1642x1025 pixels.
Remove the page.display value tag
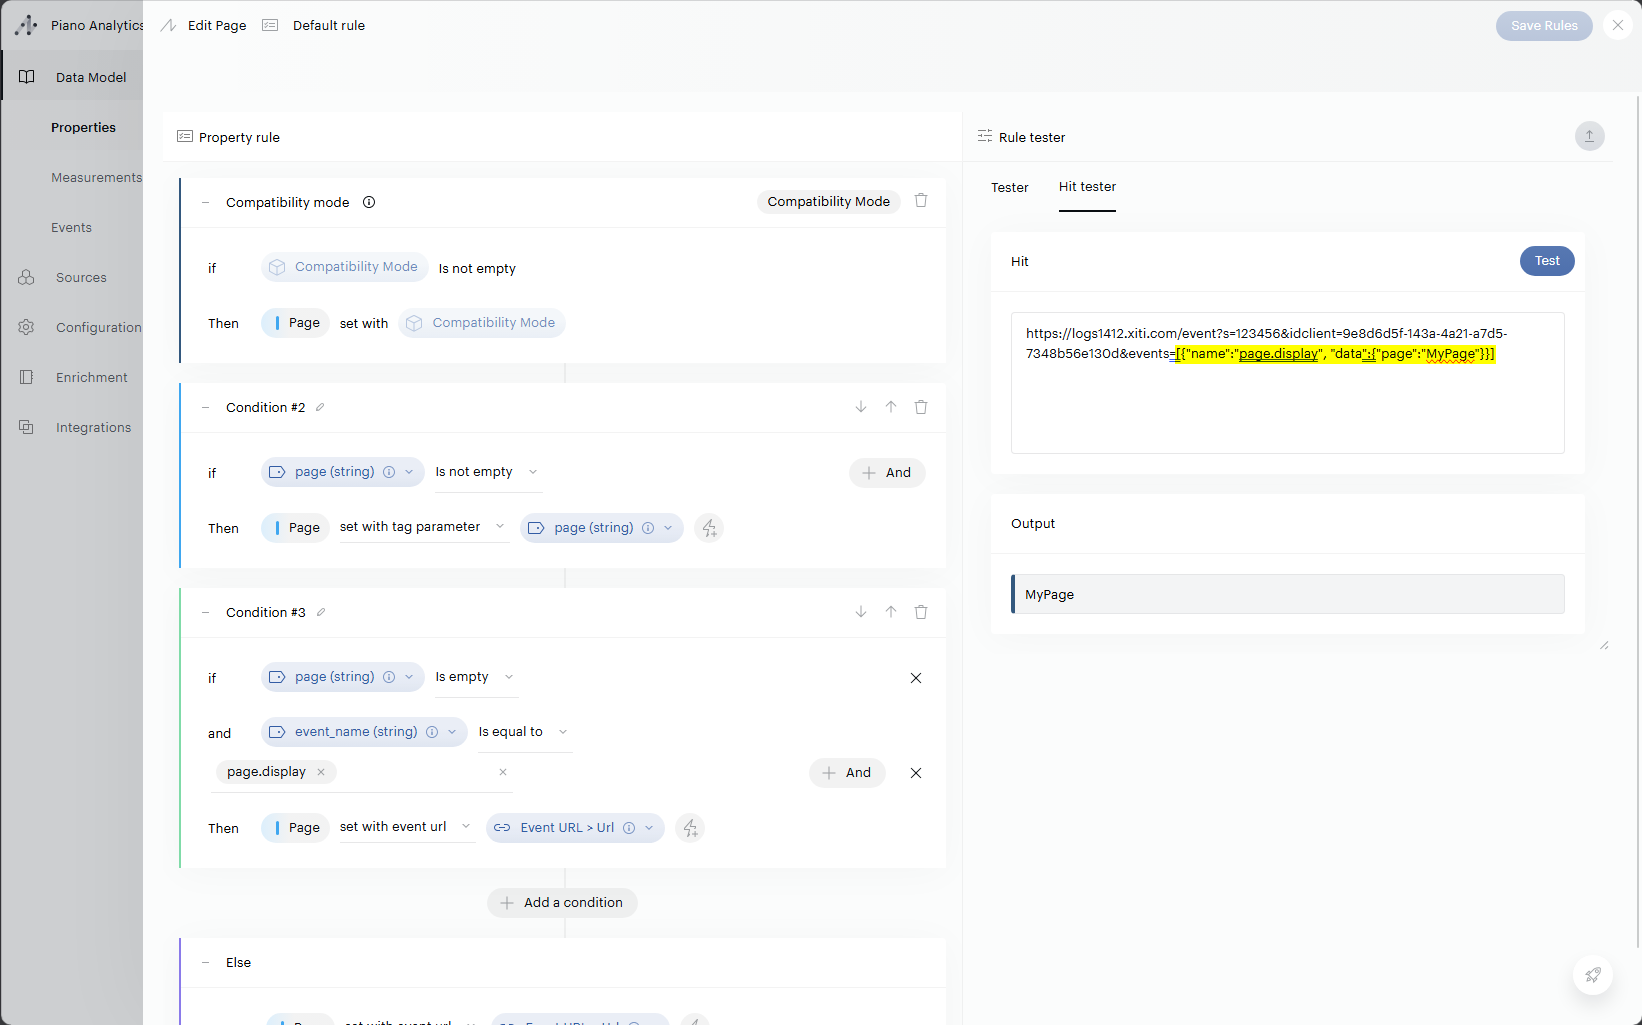(x=321, y=772)
